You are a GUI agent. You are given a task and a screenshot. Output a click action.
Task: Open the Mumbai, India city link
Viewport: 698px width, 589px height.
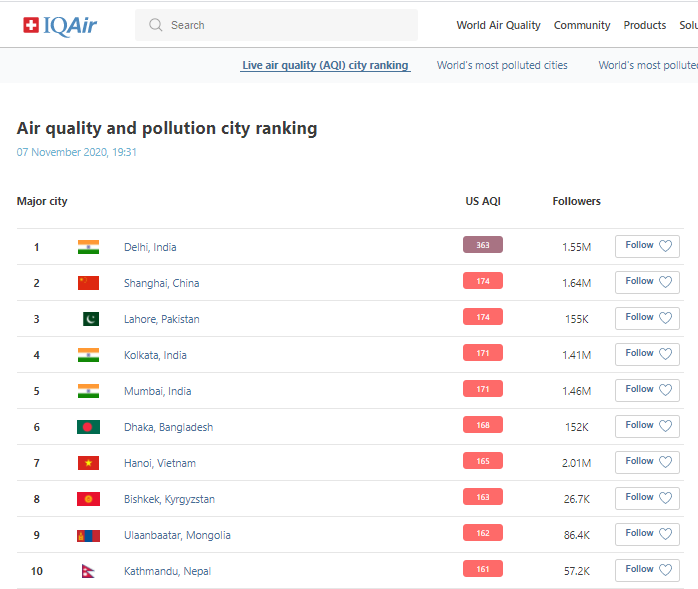[x=157, y=391]
